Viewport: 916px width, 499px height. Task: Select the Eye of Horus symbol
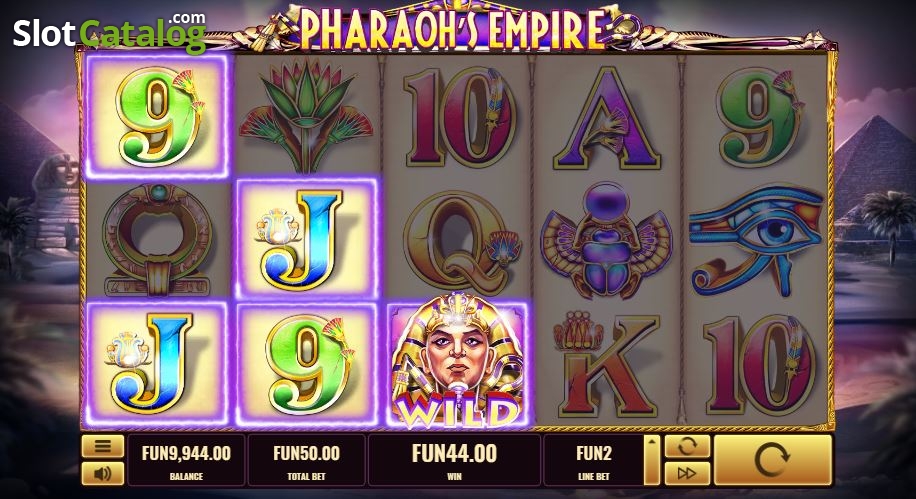tap(756, 240)
